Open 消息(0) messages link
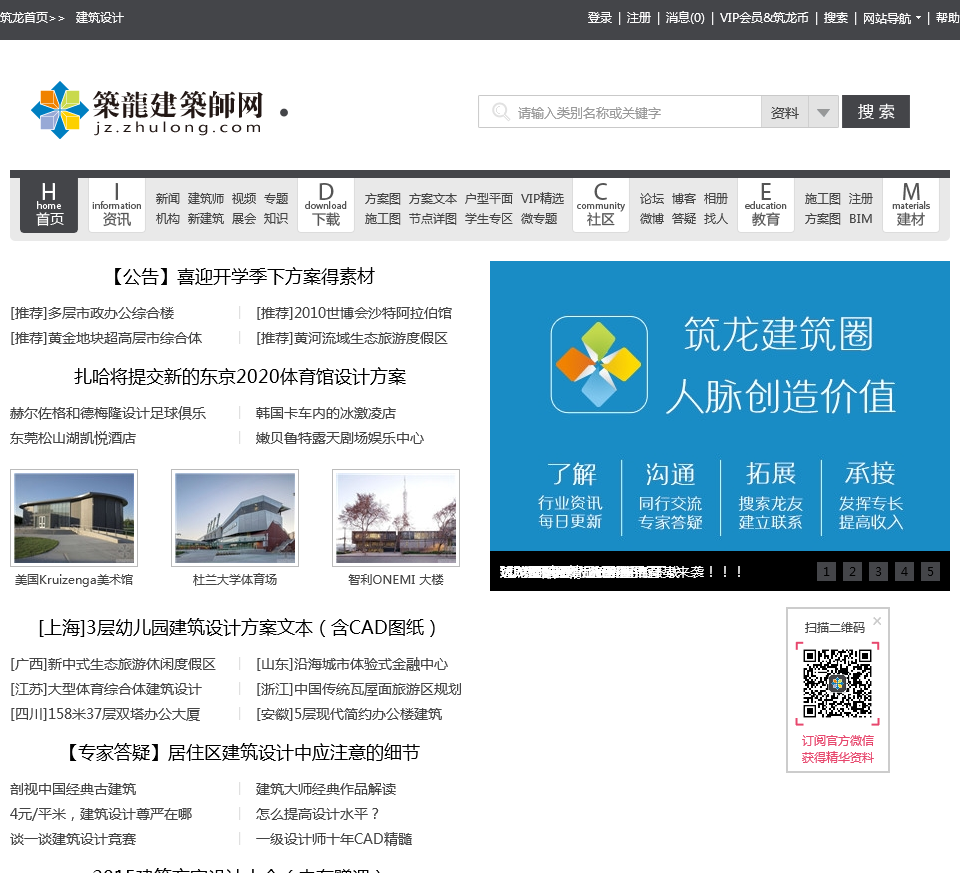Screen dimensions: 960x873 point(685,18)
